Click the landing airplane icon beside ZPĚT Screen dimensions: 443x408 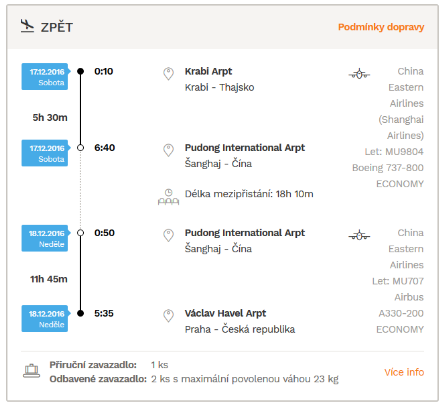(x=27, y=26)
